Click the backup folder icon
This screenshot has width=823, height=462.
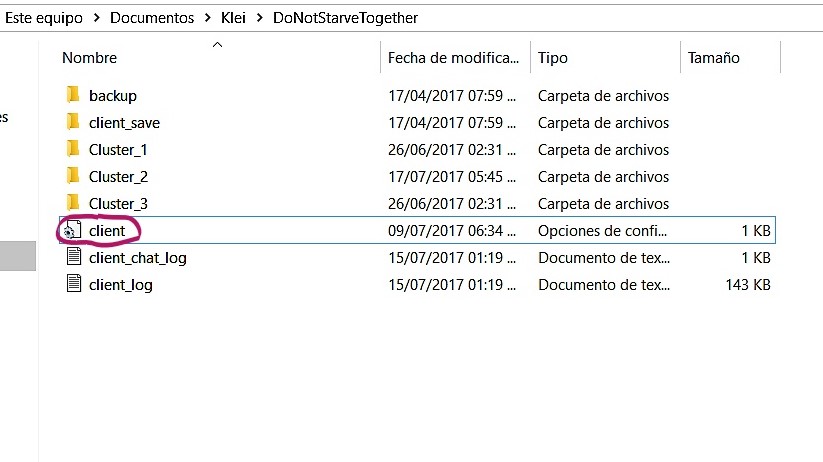coord(72,95)
